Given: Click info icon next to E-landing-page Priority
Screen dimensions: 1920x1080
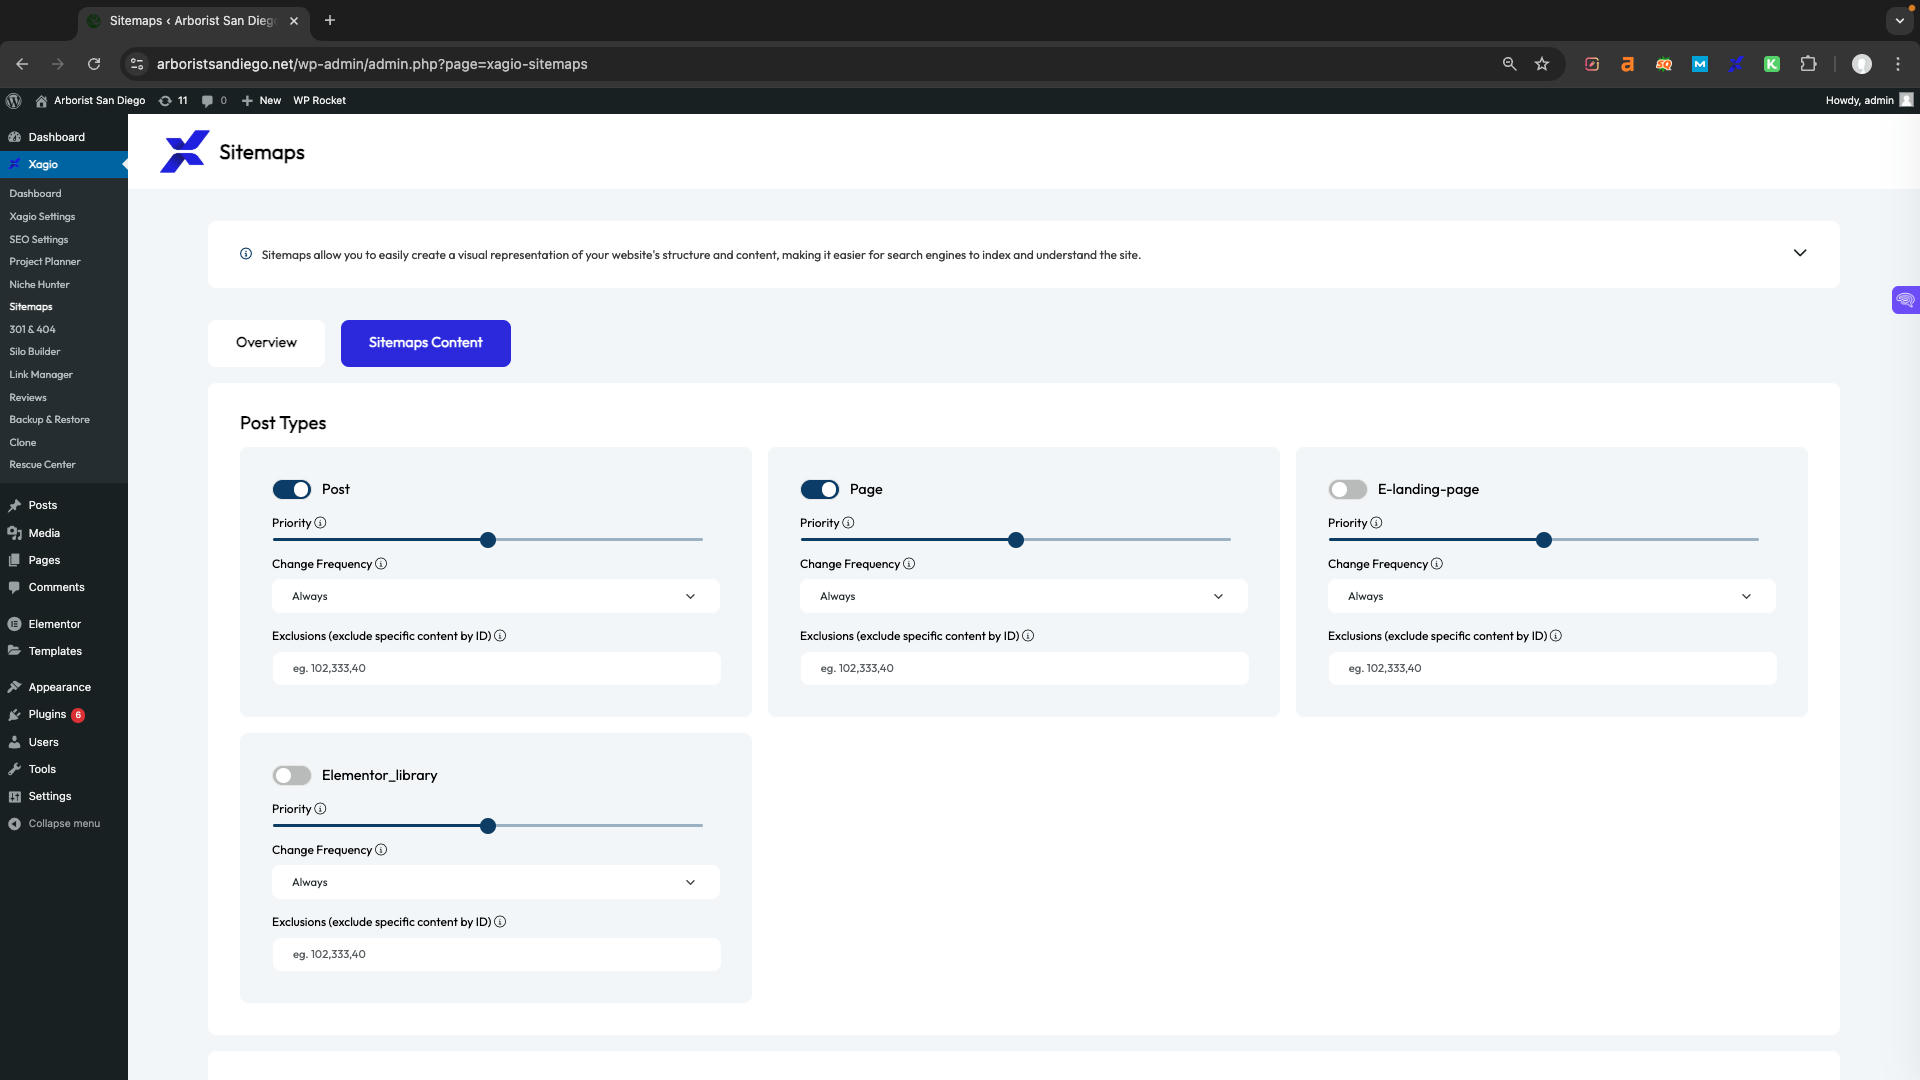Looking at the screenshot, I should click(1376, 523).
